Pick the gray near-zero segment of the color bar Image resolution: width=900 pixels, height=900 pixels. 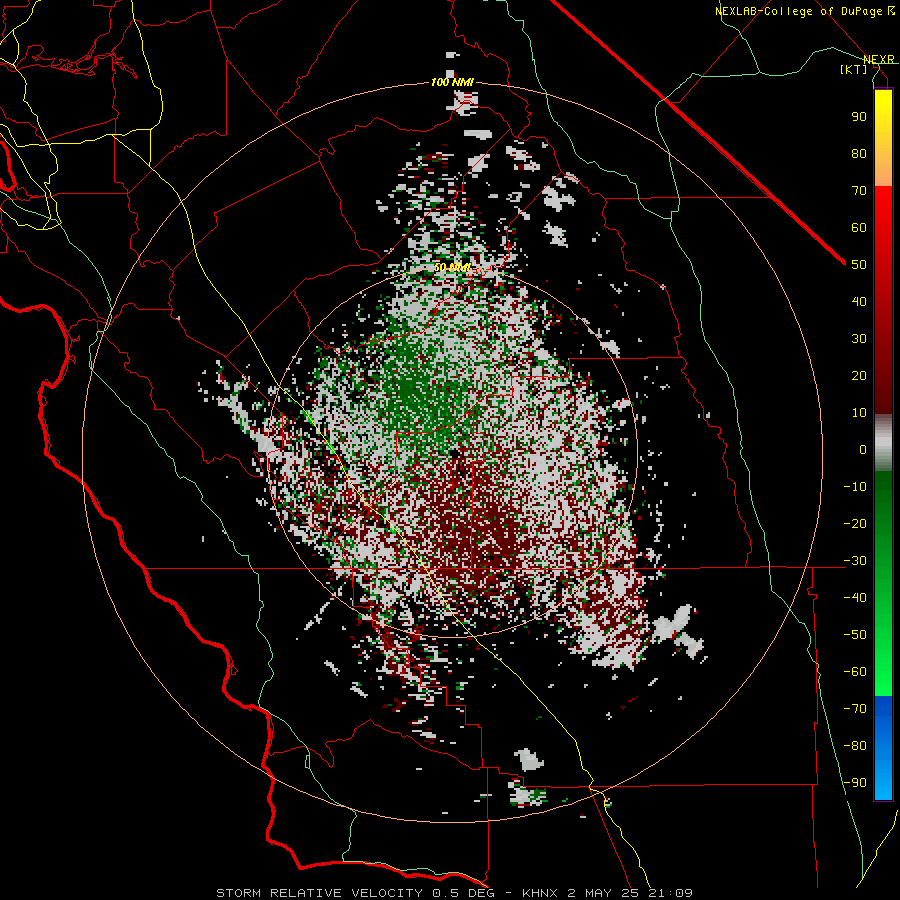tap(883, 443)
